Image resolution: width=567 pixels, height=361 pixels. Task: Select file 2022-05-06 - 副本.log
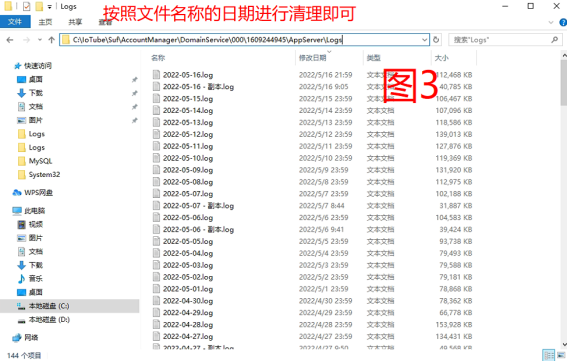click(x=198, y=230)
